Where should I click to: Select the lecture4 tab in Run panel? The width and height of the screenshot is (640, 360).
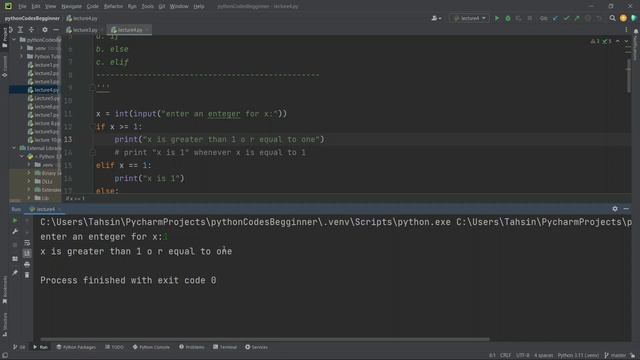click(45, 209)
